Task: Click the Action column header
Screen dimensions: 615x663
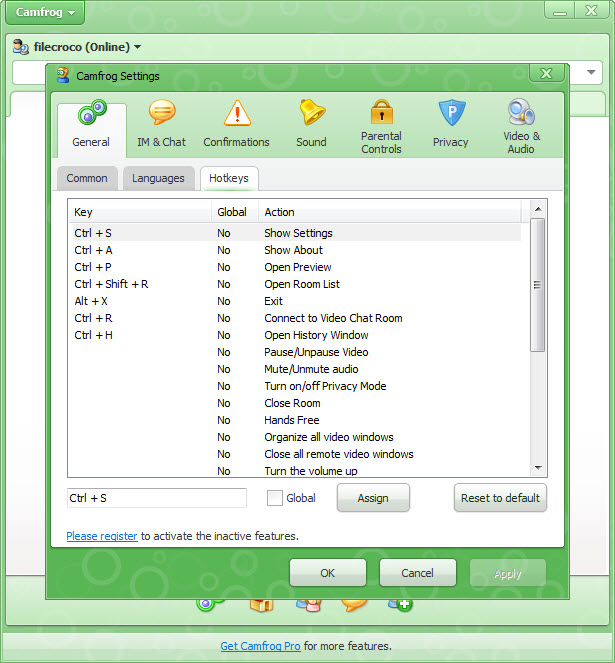Action: [x=390, y=212]
